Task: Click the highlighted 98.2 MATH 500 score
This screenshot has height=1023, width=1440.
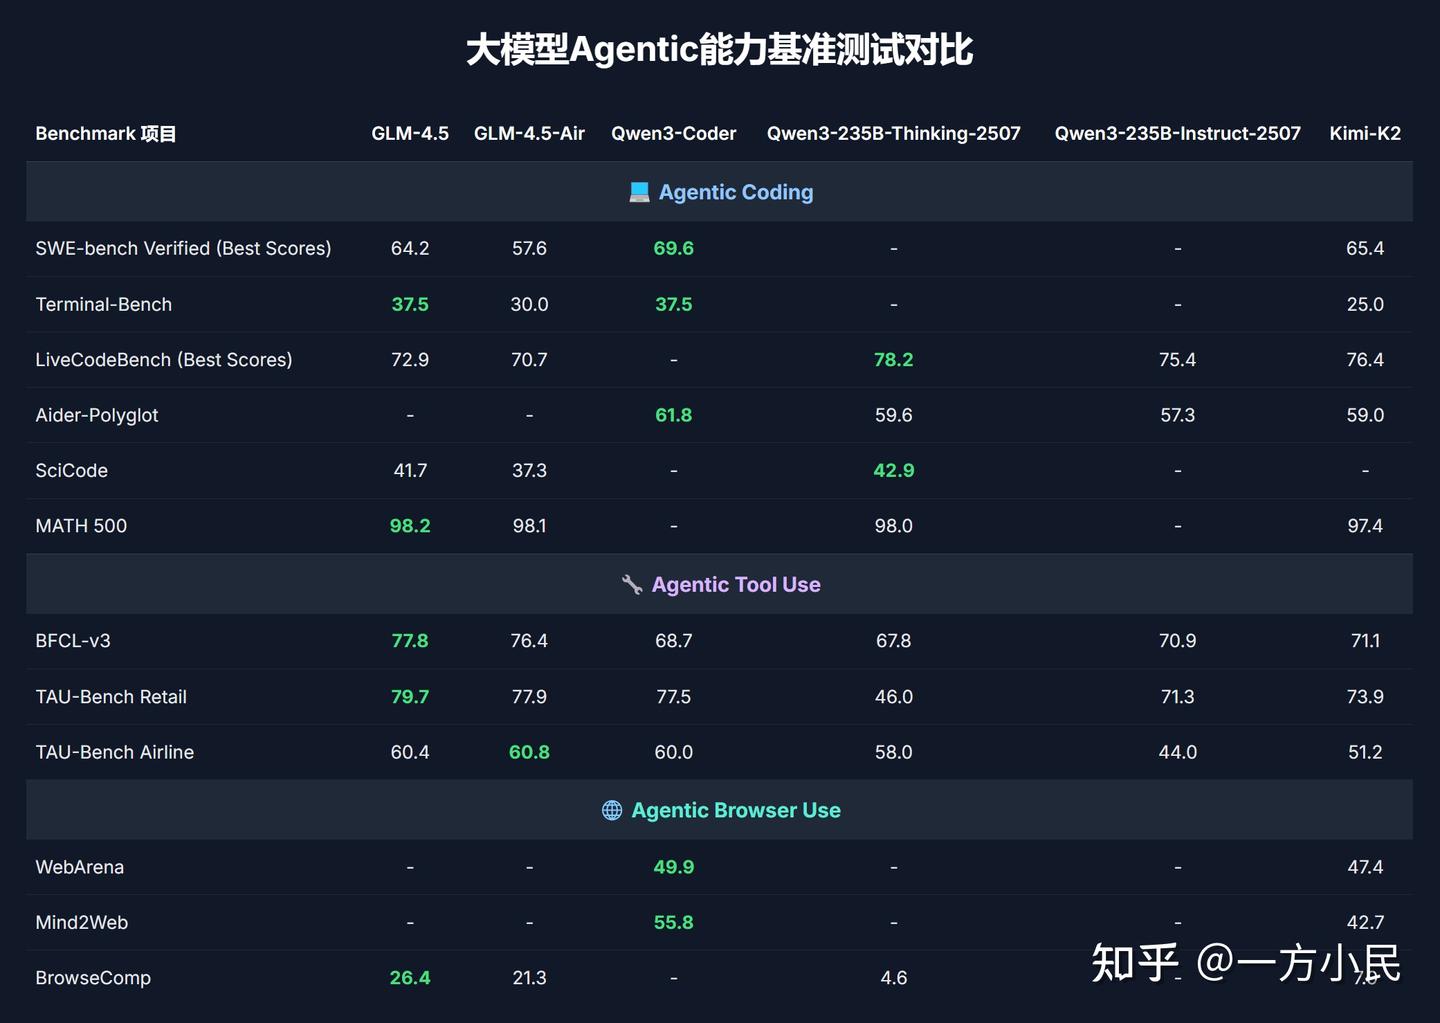Action: 410,525
